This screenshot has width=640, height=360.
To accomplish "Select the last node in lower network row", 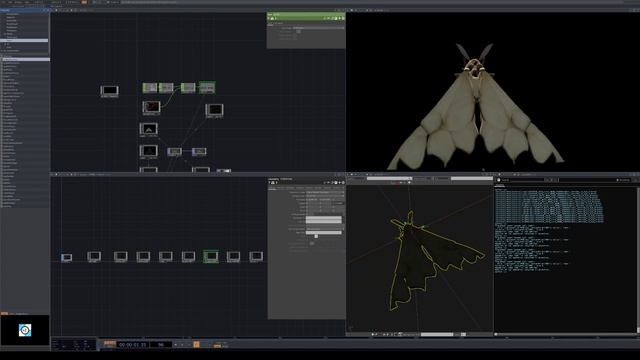I will click(256, 256).
